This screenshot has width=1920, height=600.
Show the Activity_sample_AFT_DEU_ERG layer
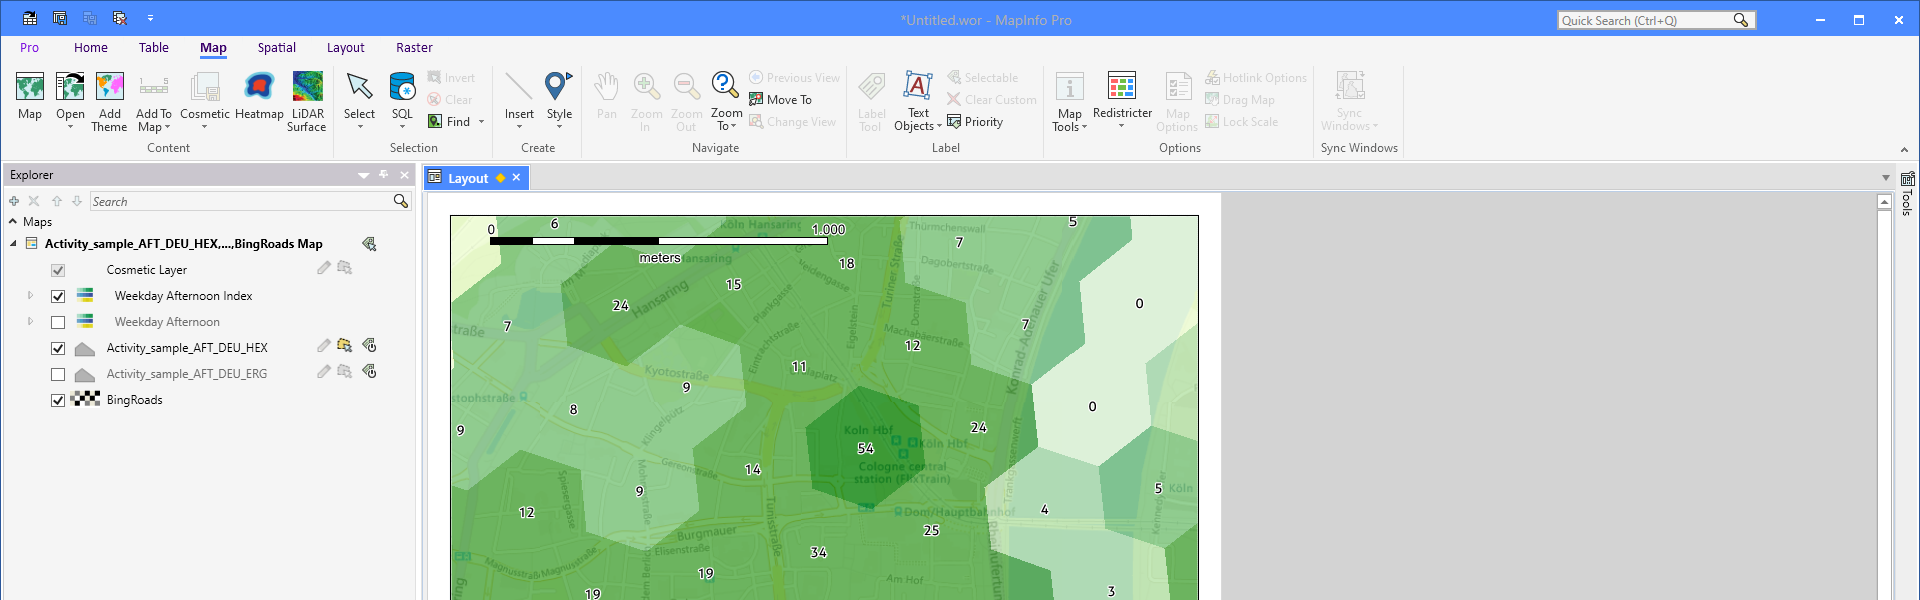point(58,374)
